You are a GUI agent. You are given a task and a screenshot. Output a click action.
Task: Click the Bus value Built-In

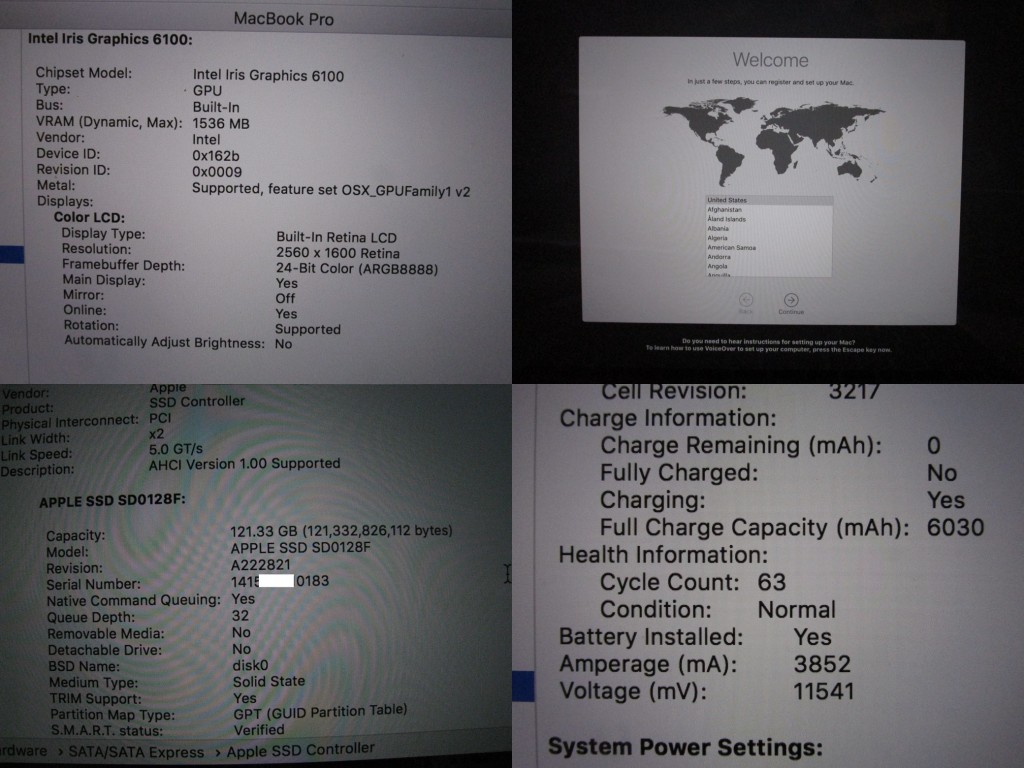216,107
